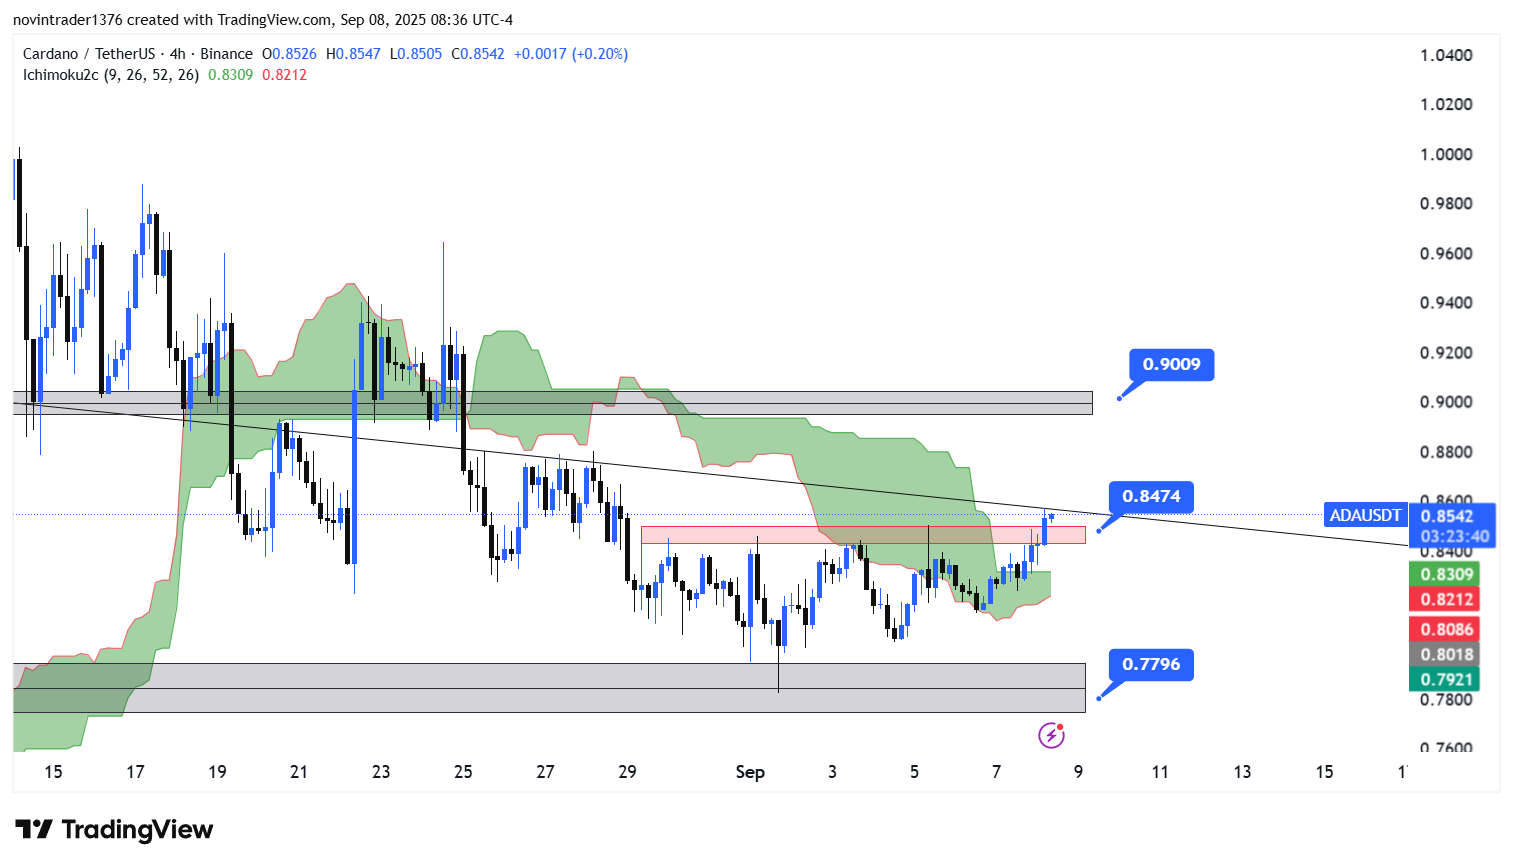Click the current price 0.8542 label
This screenshot has height=867, width=1513.
tap(1447, 516)
